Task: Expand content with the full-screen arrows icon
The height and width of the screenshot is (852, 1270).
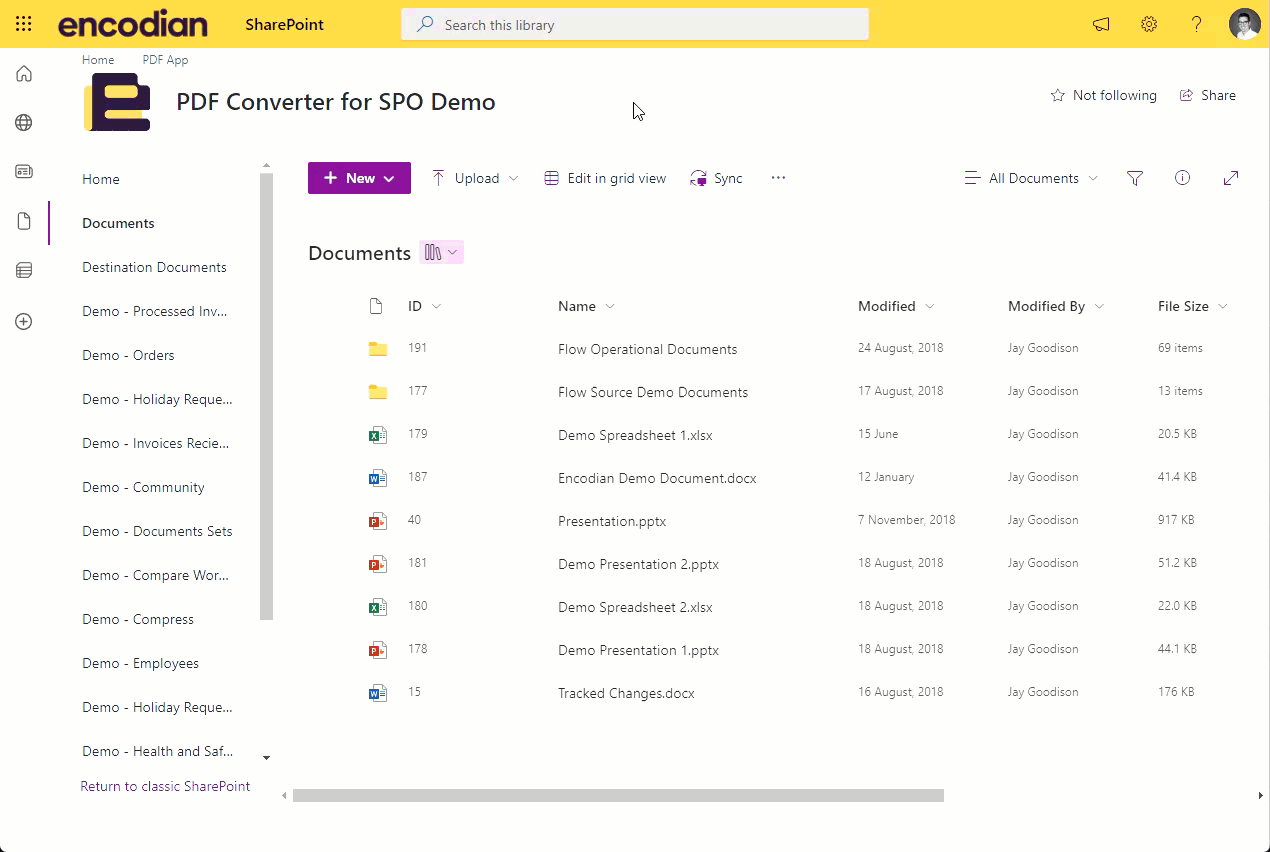Action: [1231, 178]
